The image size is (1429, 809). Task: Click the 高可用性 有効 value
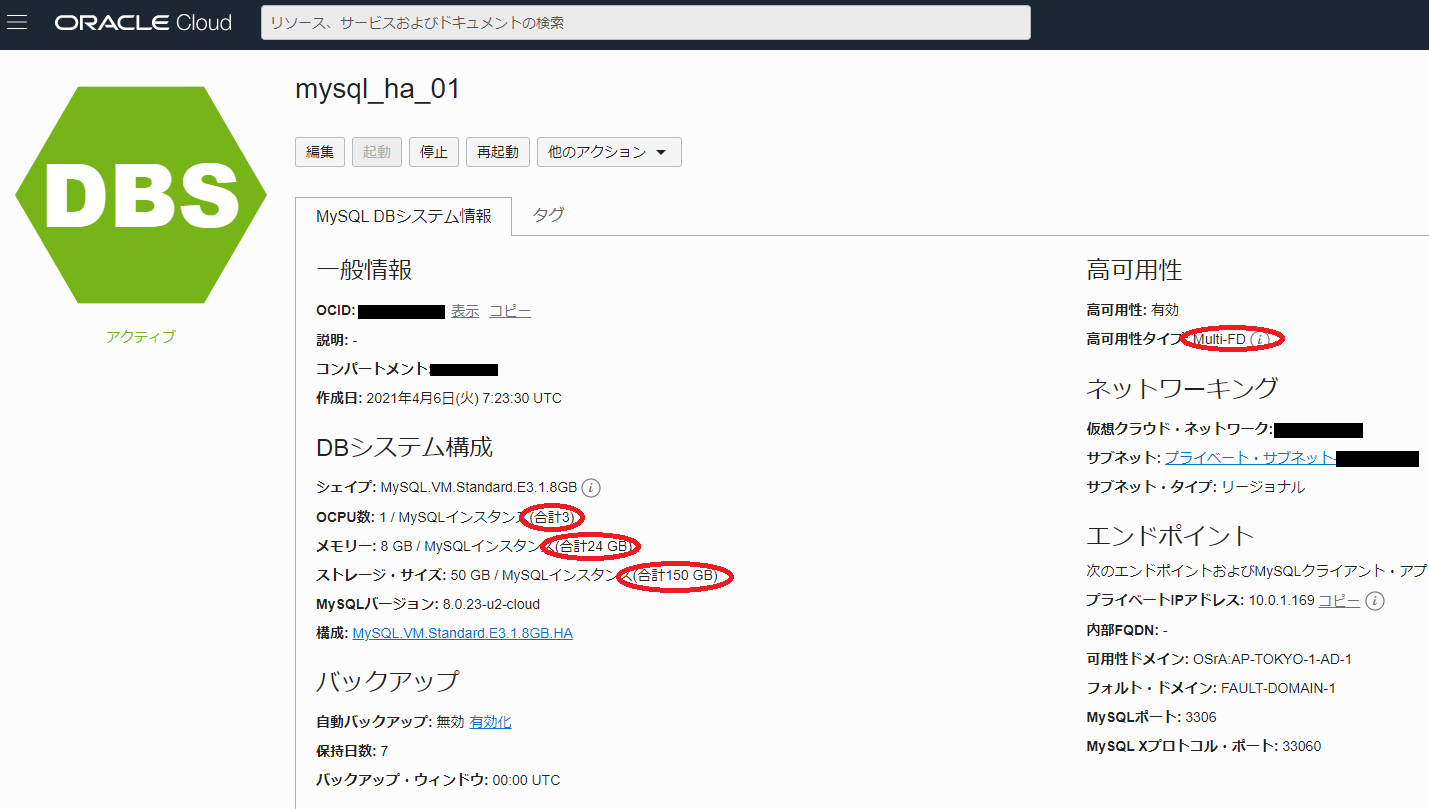pyautogui.click(x=1165, y=310)
